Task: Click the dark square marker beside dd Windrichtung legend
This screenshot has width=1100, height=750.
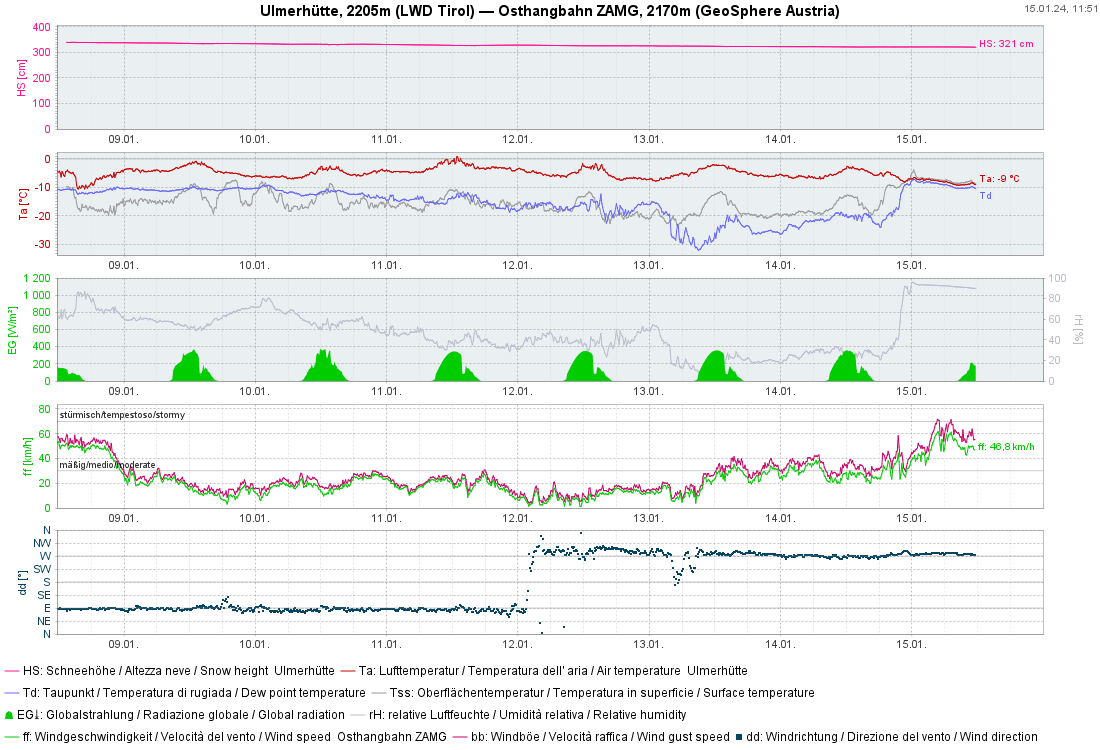Action: pos(739,737)
